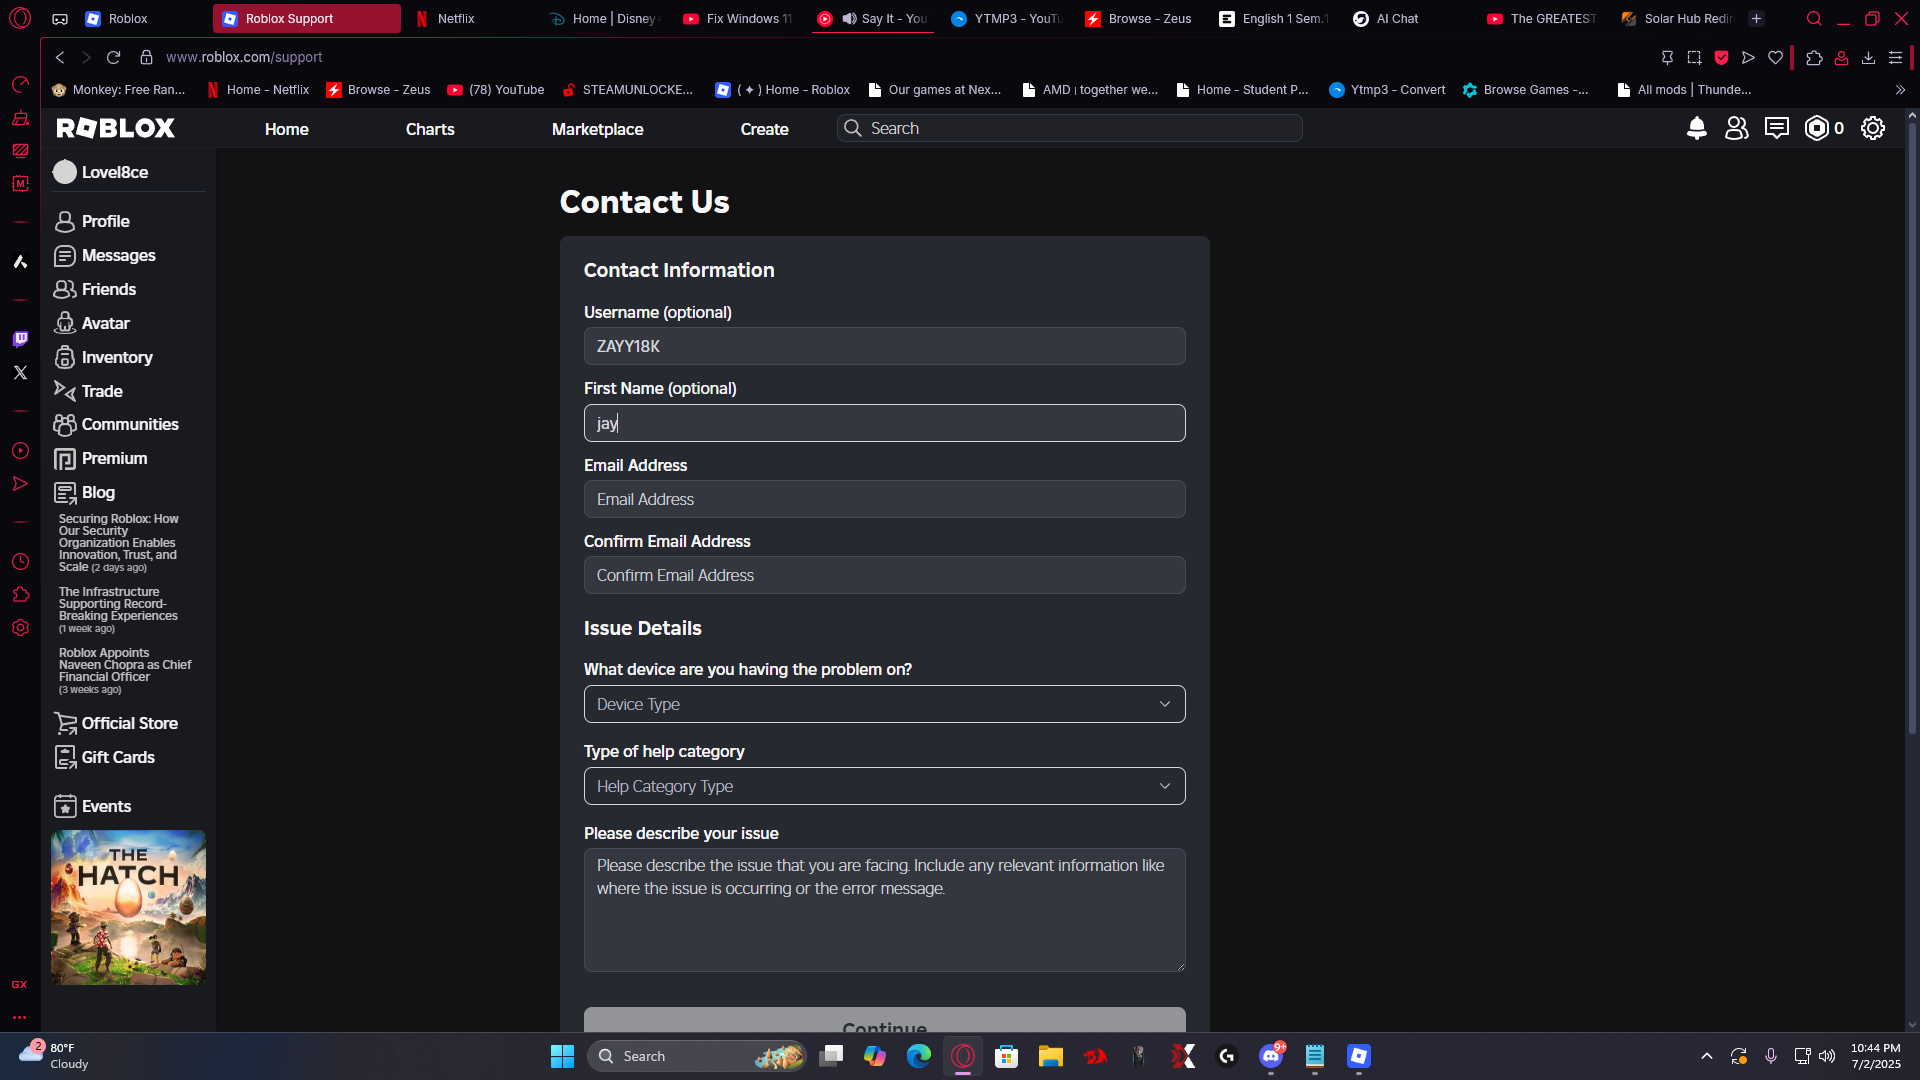Open the browser extensions cube icon
This screenshot has height=1080, width=1920.
pyautogui.click(x=1814, y=57)
